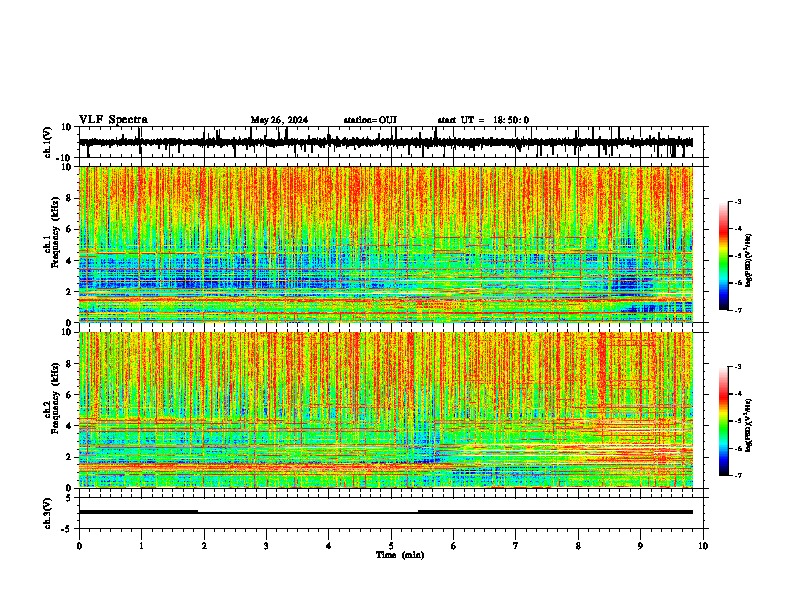Click the 'Time (min)' axis label
792x612 pixels.
(400, 555)
